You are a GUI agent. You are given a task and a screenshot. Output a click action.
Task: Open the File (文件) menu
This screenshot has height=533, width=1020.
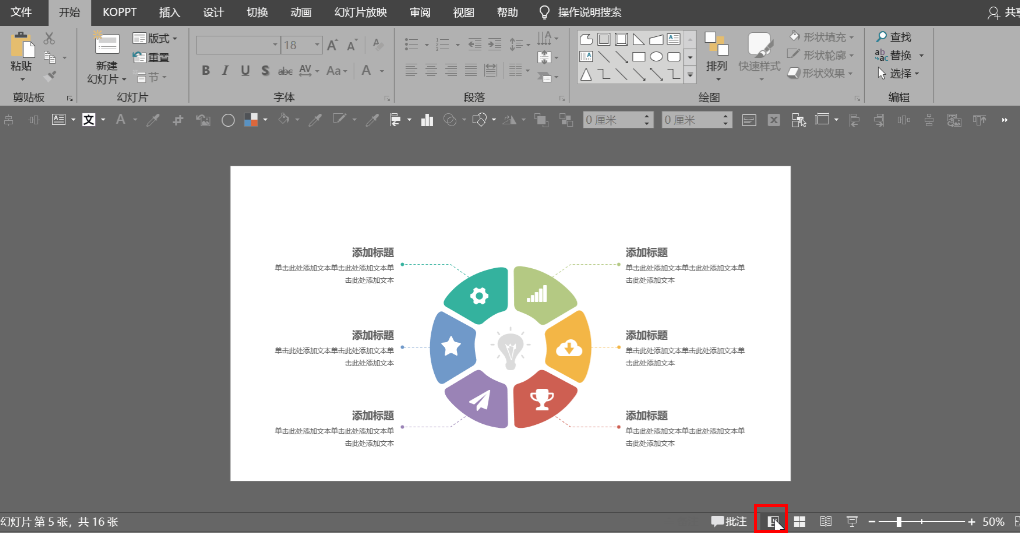coord(21,12)
